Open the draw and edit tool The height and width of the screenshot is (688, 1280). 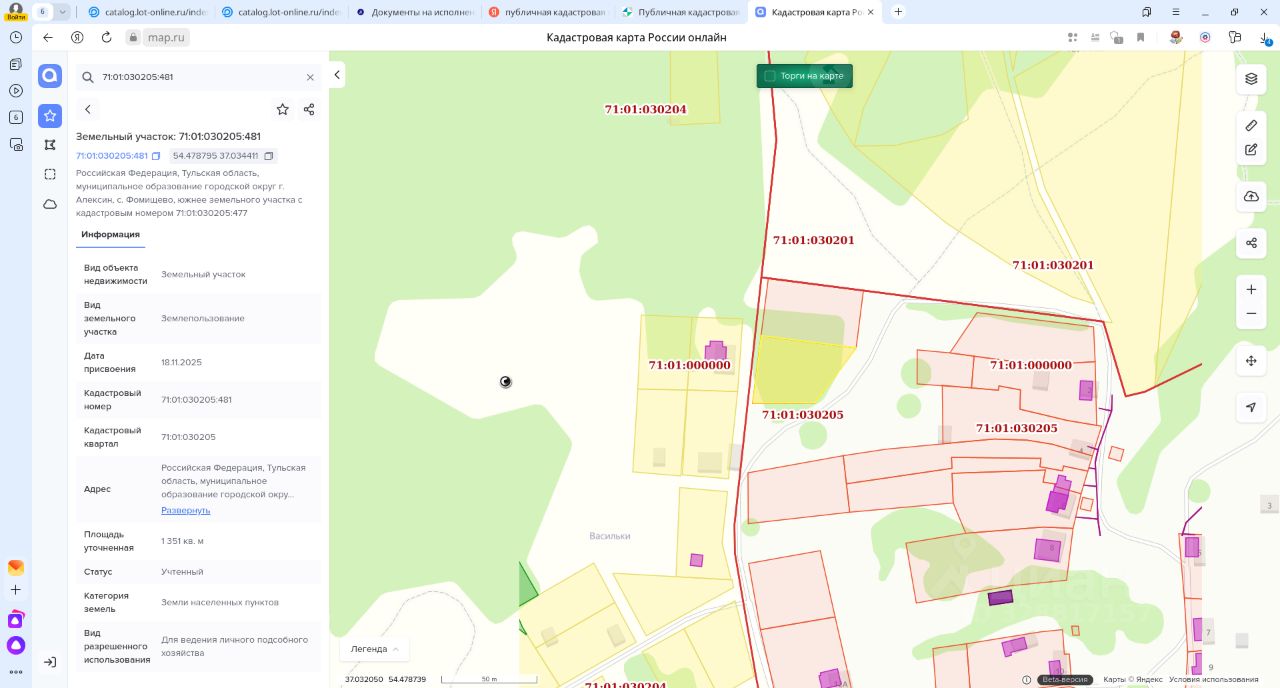1251,150
